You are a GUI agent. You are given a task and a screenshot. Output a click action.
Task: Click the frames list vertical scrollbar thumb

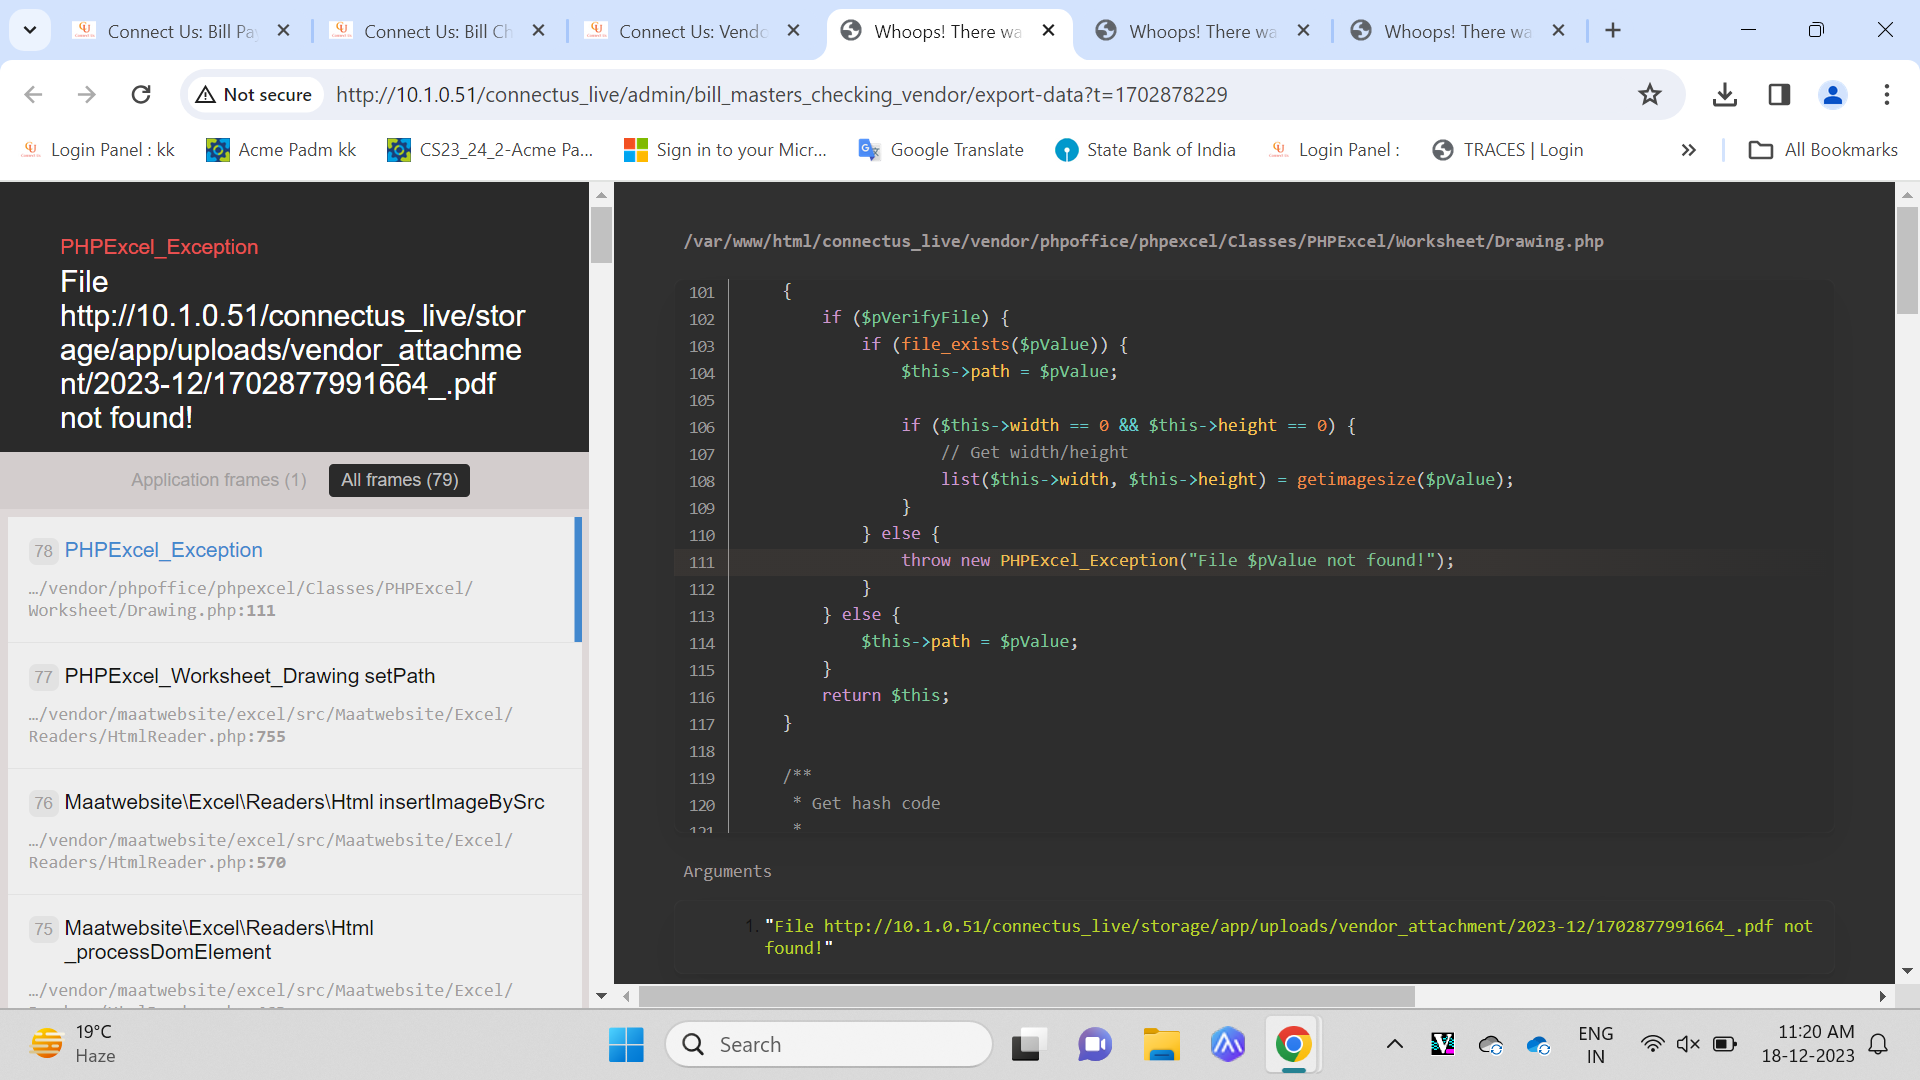coord(601,235)
